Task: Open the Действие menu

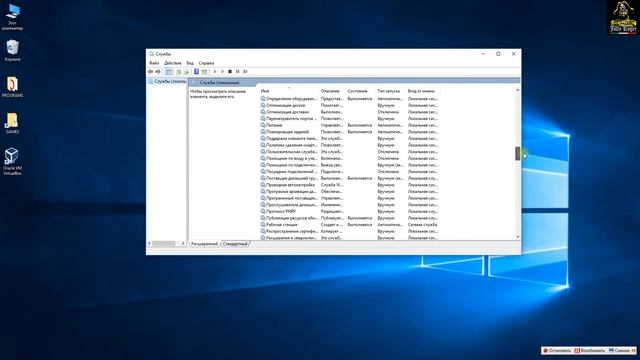Action: [173, 63]
